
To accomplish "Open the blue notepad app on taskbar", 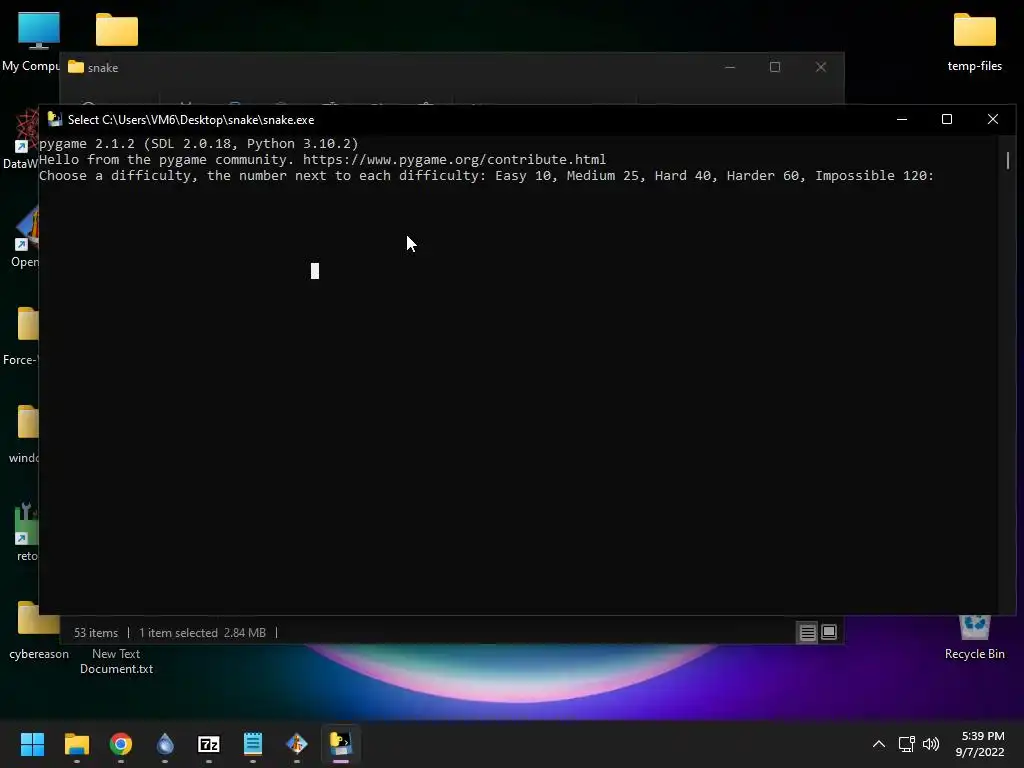I will [253, 744].
